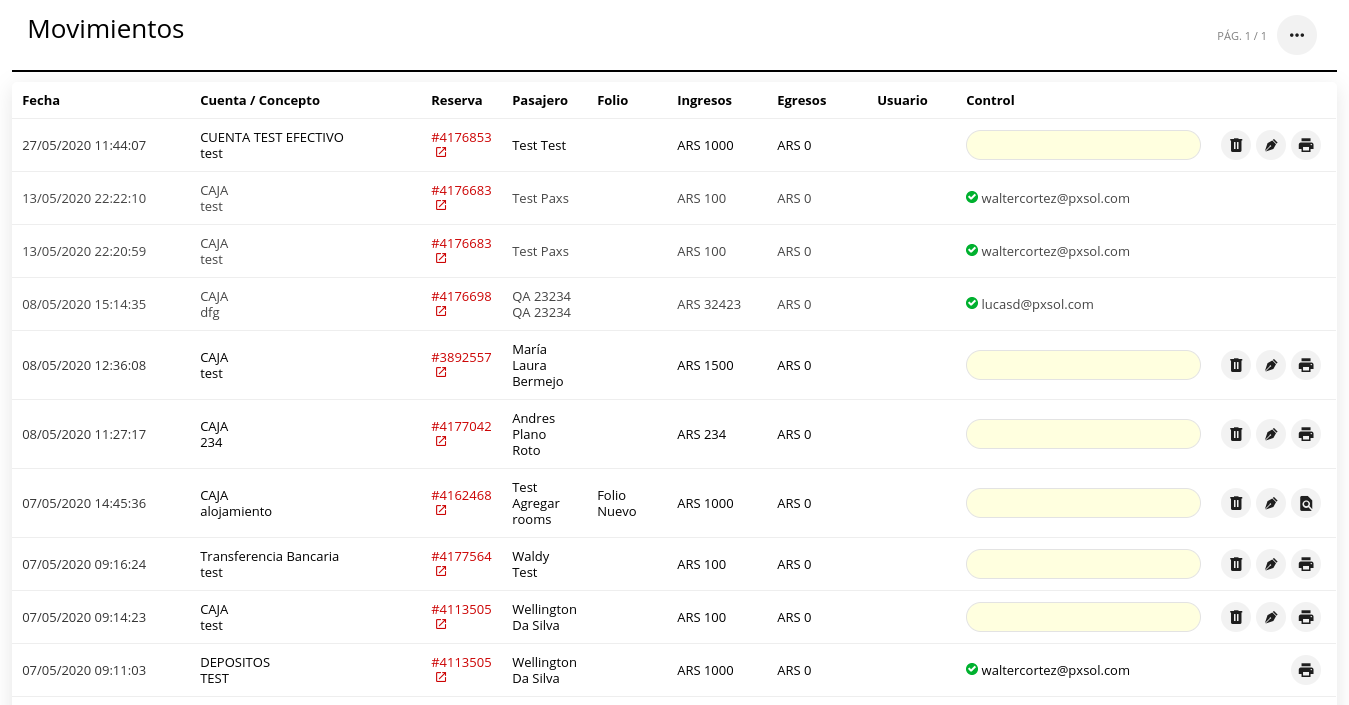This screenshot has width=1349, height=705.
Task: Focus Control field in Andres Plano Roto row
Action: 1082,434
